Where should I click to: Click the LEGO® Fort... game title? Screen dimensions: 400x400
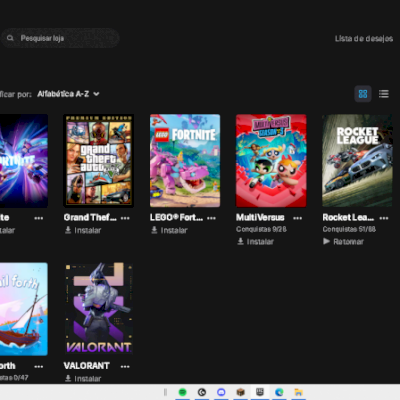(x=176, y=217)
